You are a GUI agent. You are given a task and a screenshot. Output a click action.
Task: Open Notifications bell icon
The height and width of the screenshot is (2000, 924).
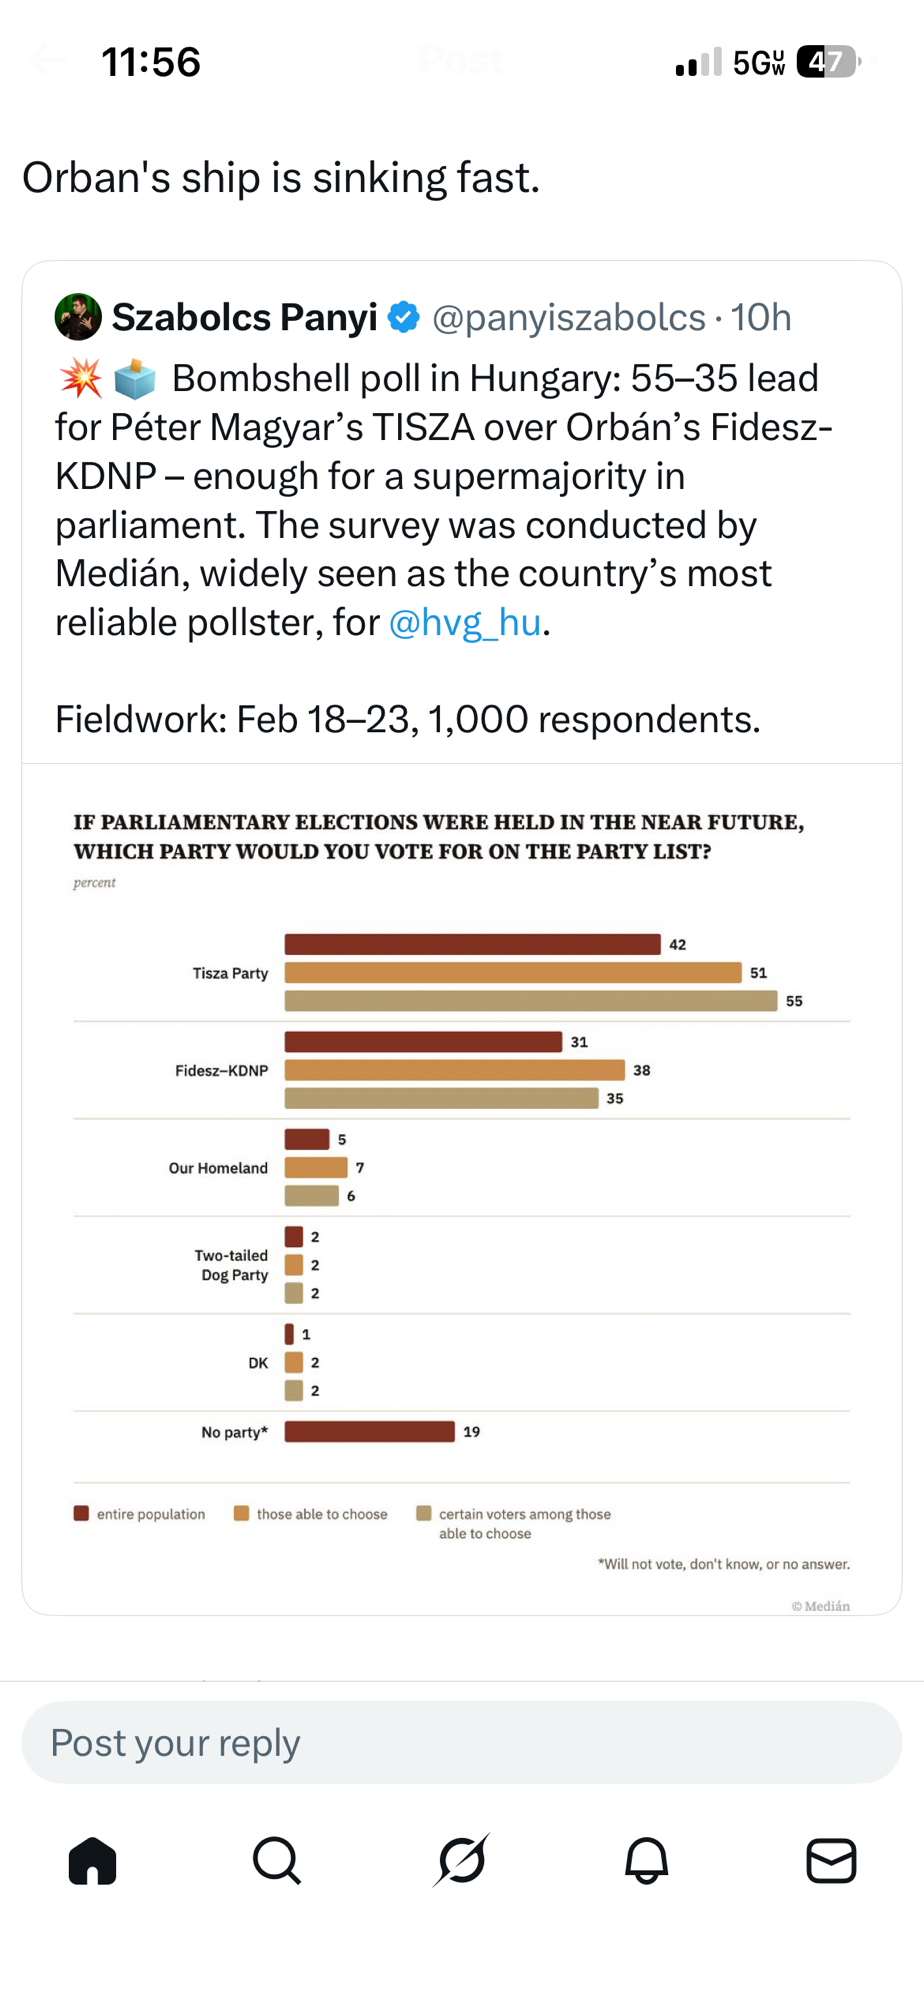pyautogui.click(x=647, y=1861)
